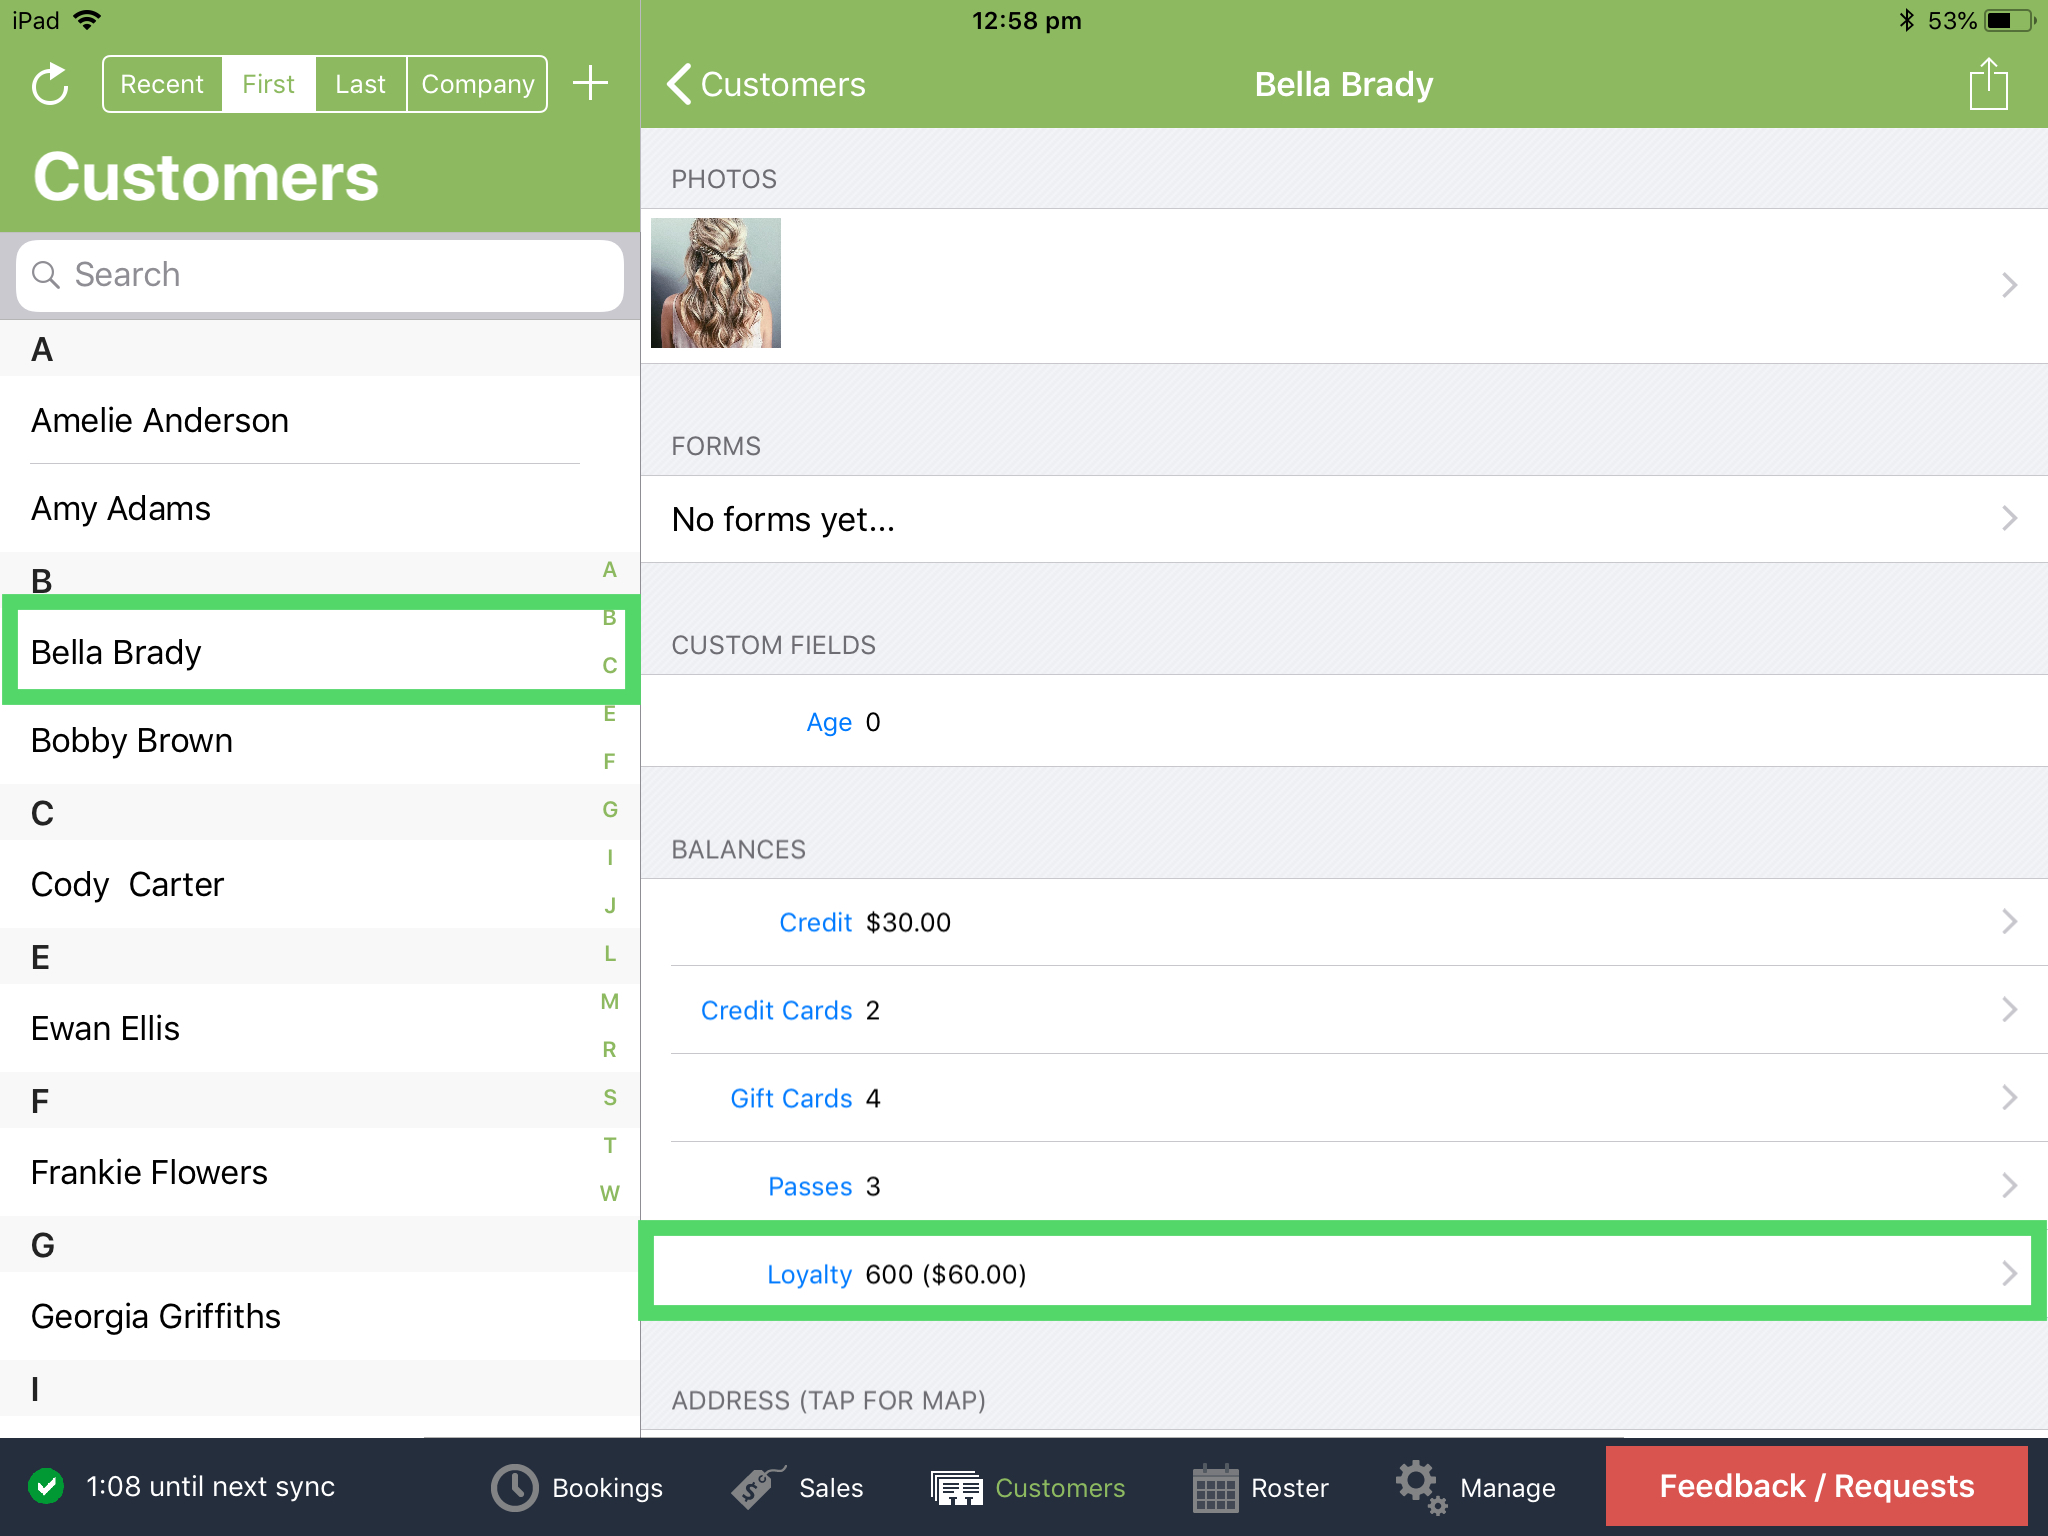
Task: Jump to letter S in index
Action: click(609, 1097)
